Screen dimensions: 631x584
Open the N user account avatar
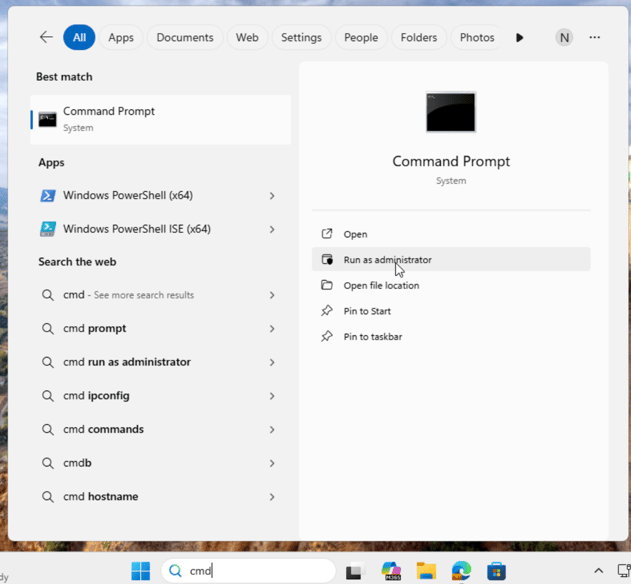tap(564, 37)
